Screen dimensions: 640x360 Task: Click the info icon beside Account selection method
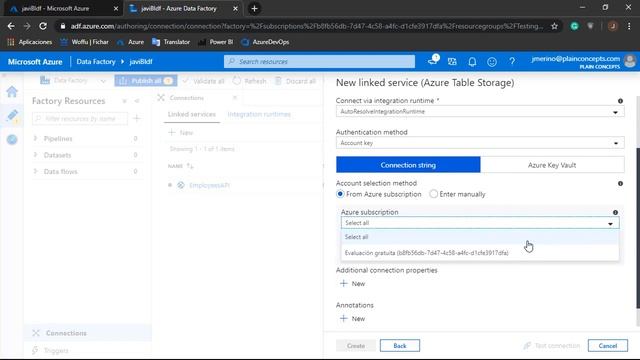(620, 184)
